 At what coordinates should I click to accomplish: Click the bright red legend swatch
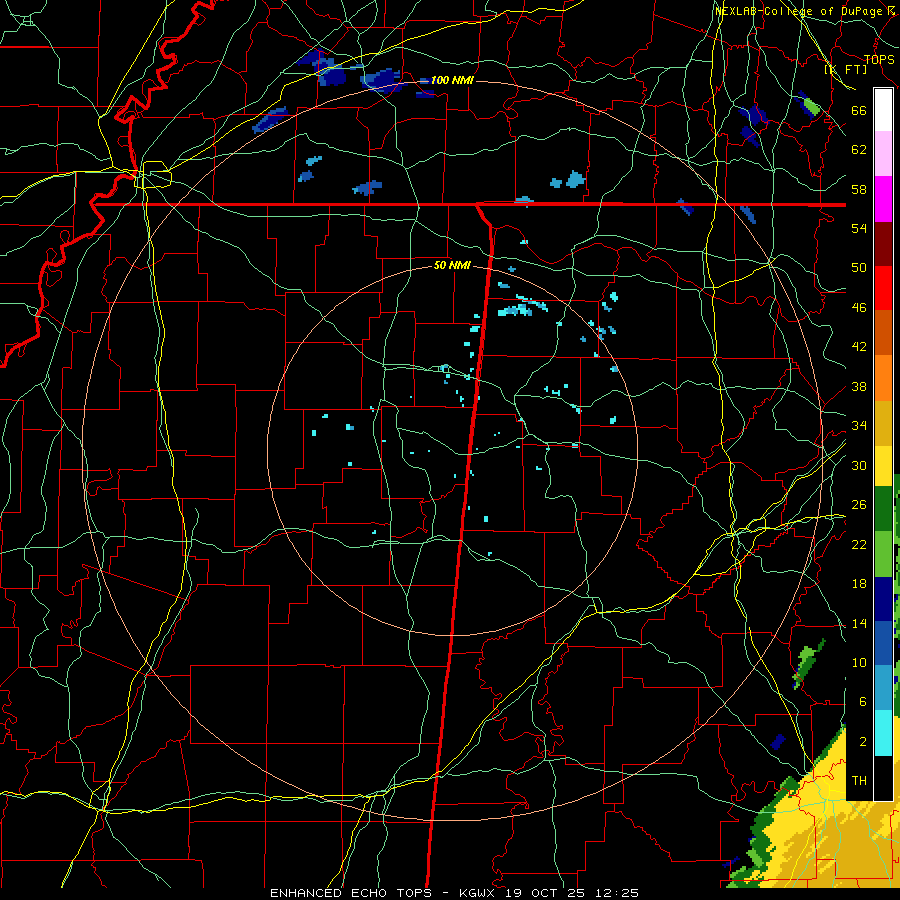tap(883, 288)
